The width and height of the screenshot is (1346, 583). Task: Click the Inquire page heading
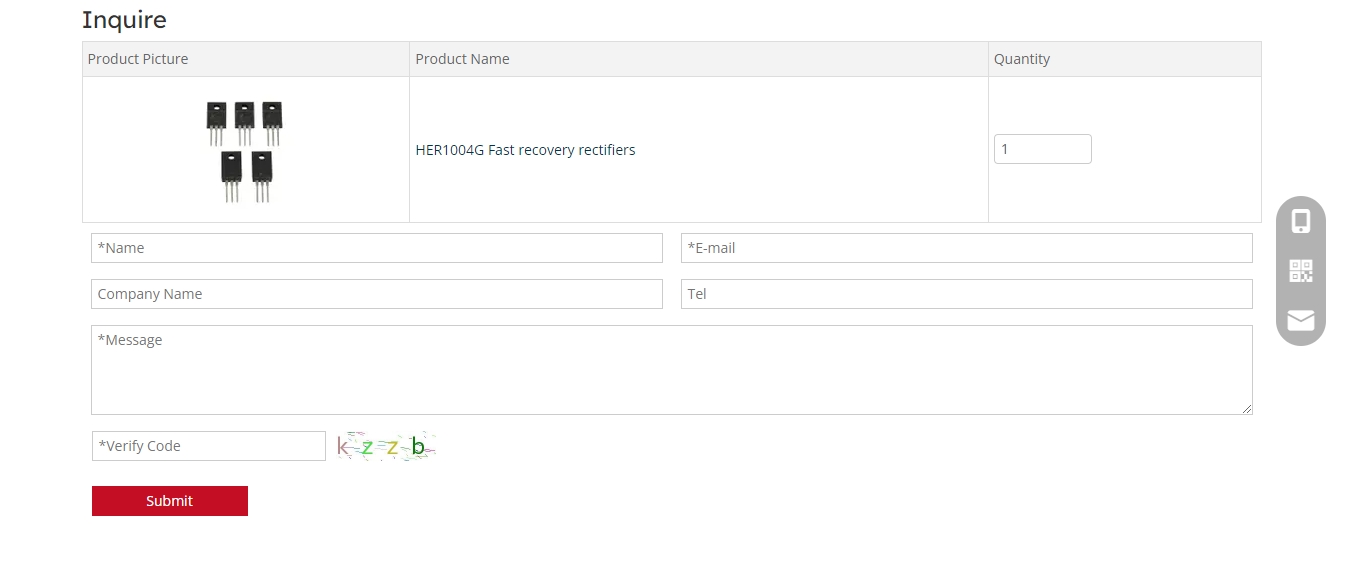click(124, 20)
